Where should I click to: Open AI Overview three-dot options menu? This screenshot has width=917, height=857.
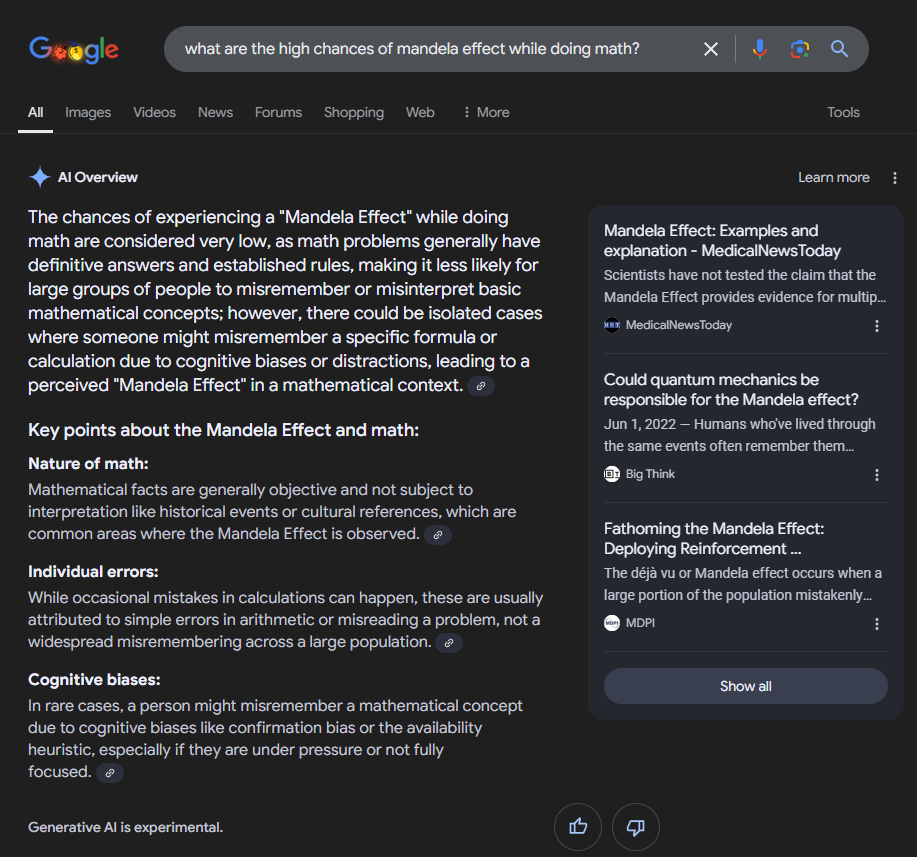click(x=895, y=178)
